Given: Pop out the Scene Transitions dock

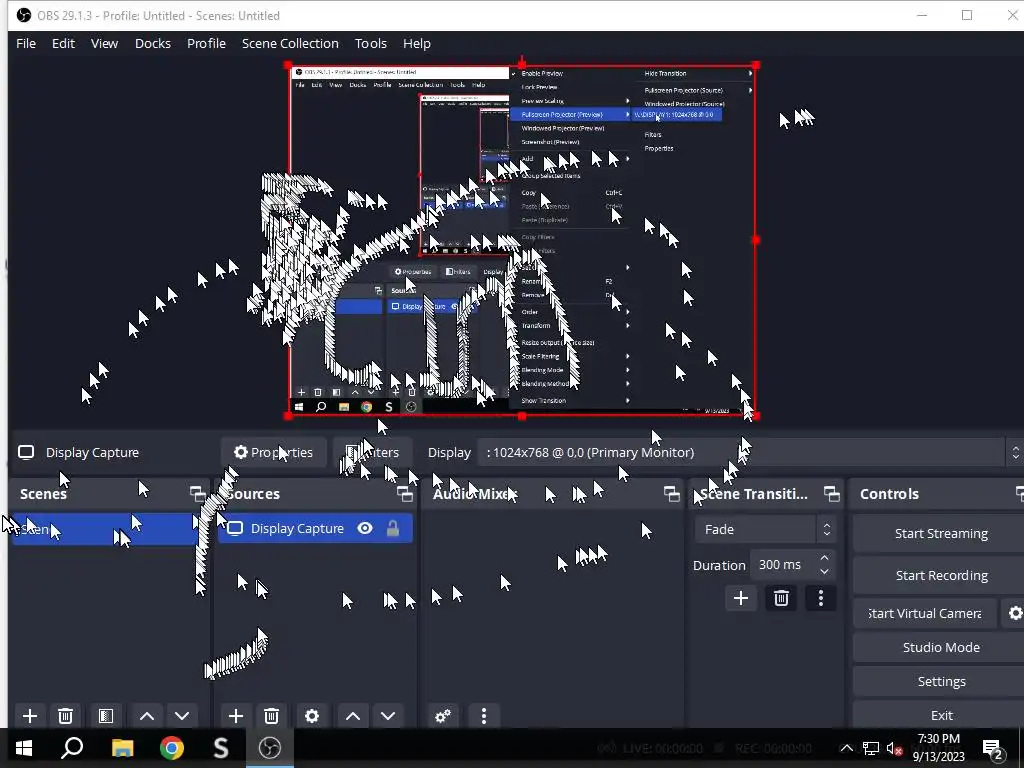Looking at the screenshot, I should 831,494.
